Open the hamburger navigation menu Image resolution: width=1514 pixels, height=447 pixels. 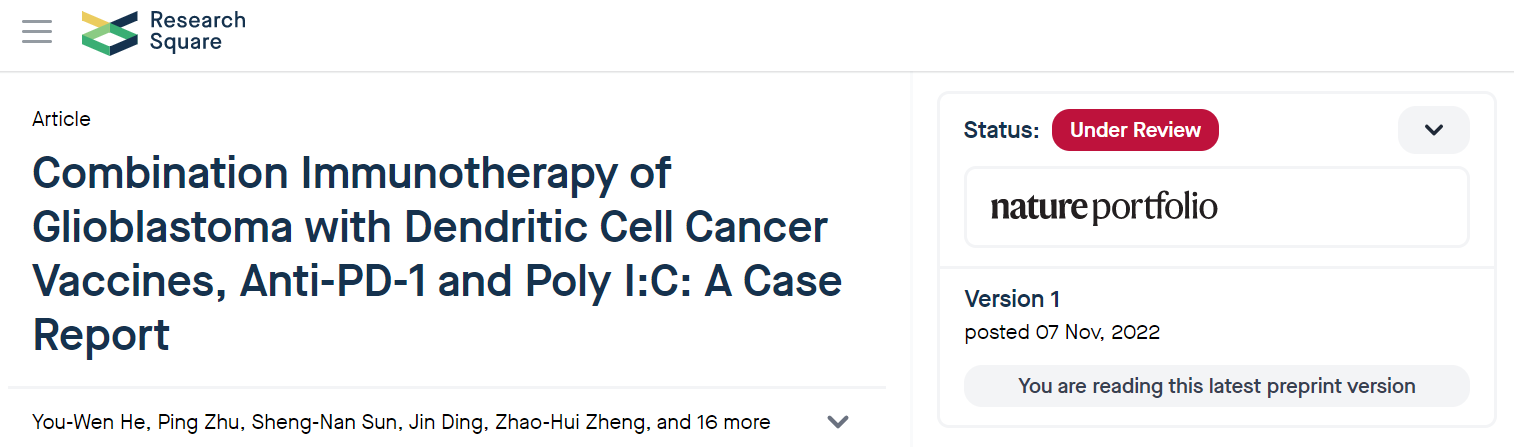point(37,31)
